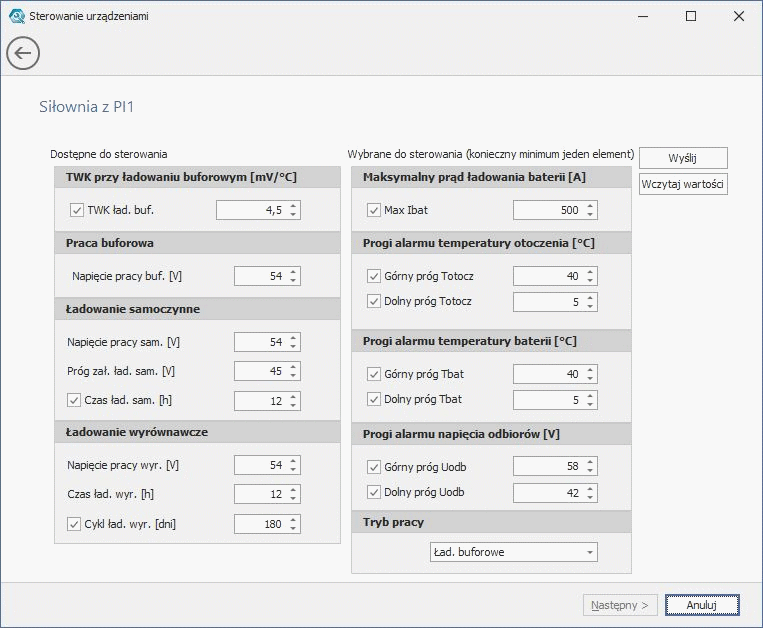Click the Tryb pracy section header
Image resolution: width=763 pixels, height=628 pixels.
(x=491, y=522)
